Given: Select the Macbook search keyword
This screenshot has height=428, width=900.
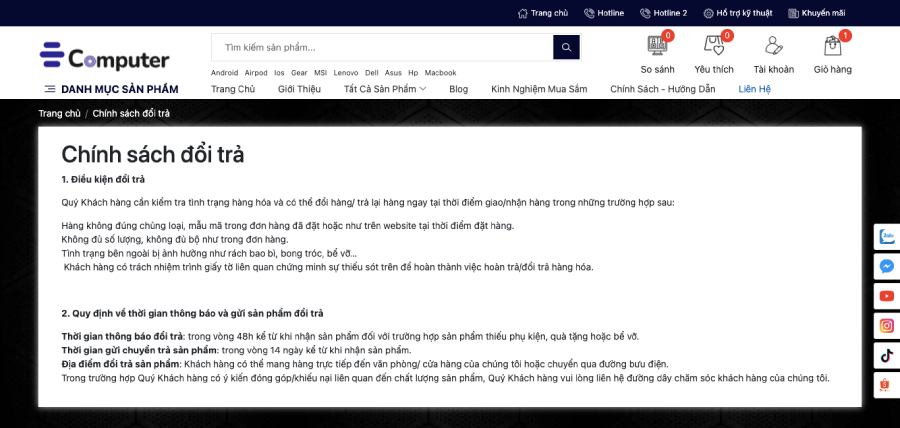Looking at the screenshot, I should pos(441,73).
